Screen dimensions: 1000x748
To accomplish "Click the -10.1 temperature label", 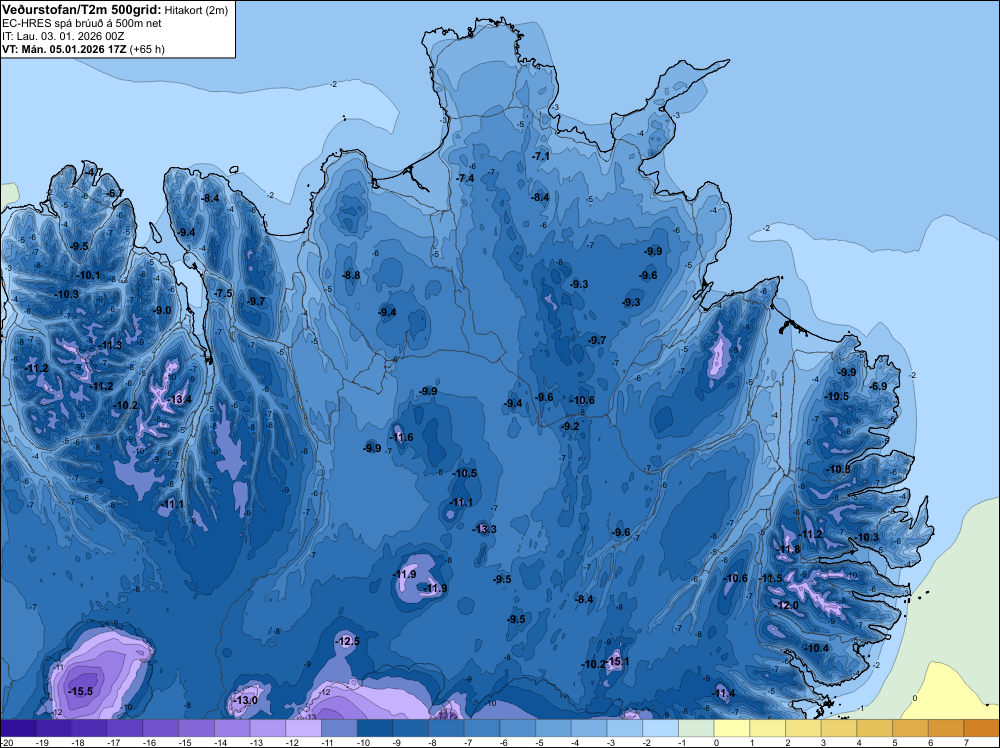I will (88, 275).
